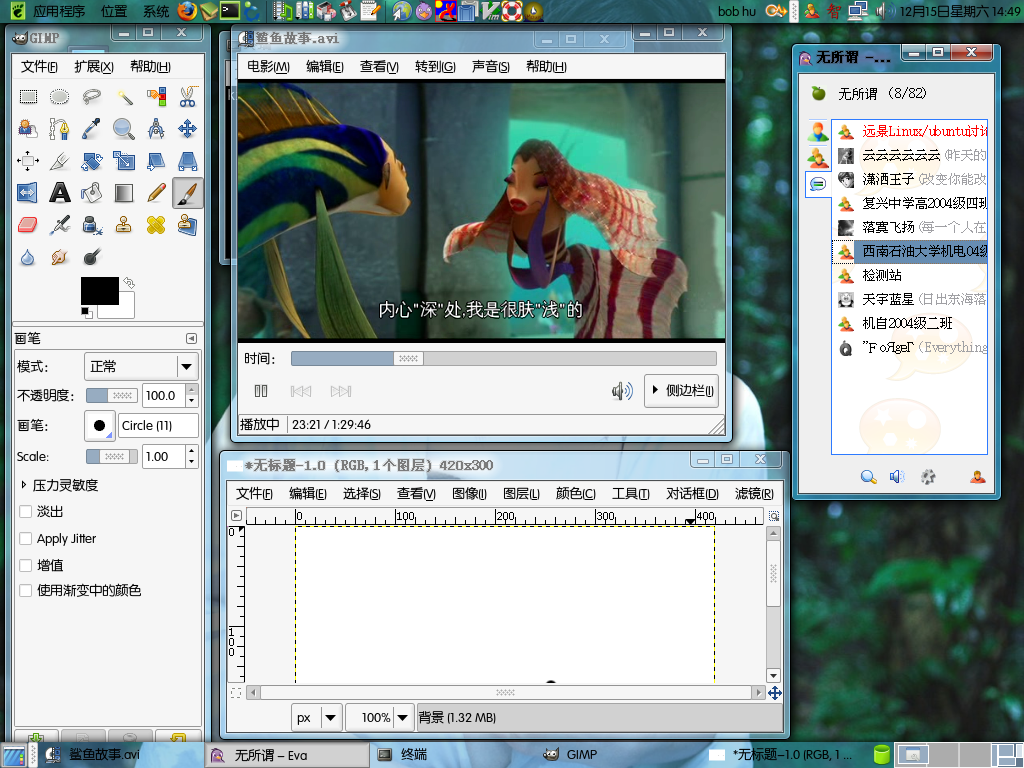Open brush selector showing Circle (11)
The height and width of the screenshot is (768, 1024).
point(100,426)
